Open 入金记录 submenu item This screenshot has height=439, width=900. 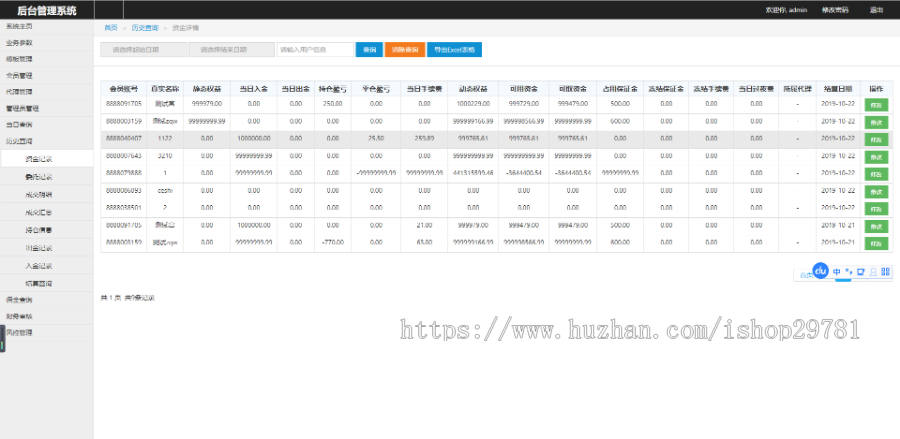[x=39, y=265]
